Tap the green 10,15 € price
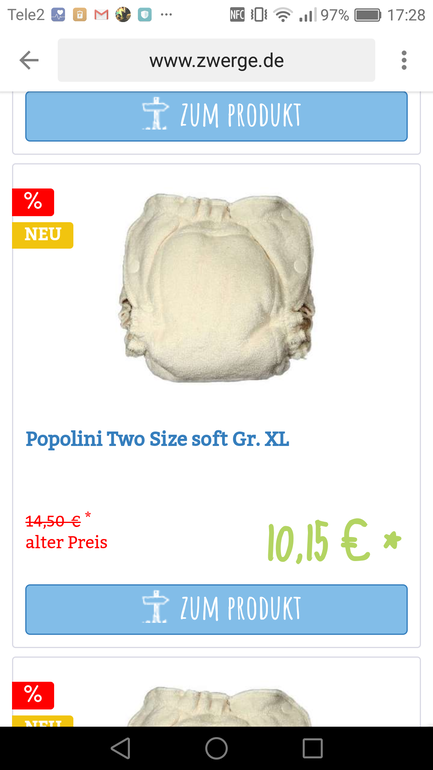Image resolution: width=433 pixels, height=770 pixels. 334,541
